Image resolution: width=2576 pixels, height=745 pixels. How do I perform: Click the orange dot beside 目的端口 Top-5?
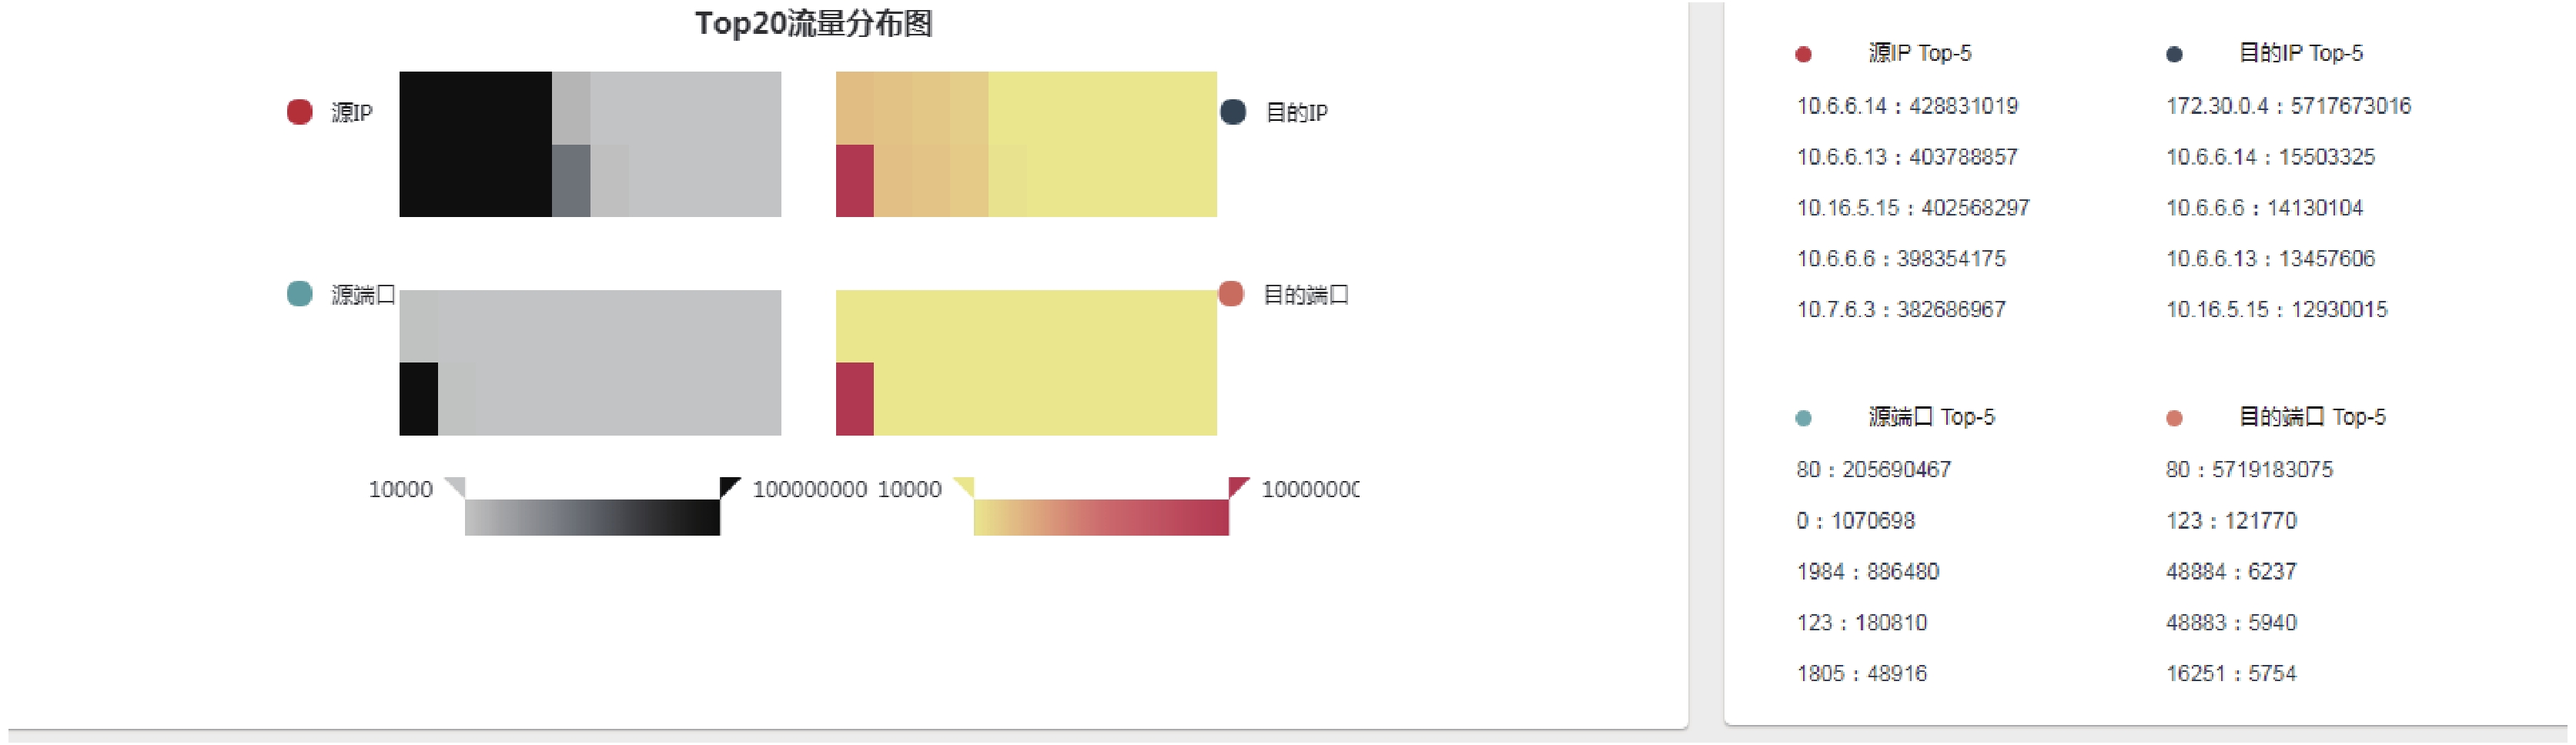[x=2174, y=418]
